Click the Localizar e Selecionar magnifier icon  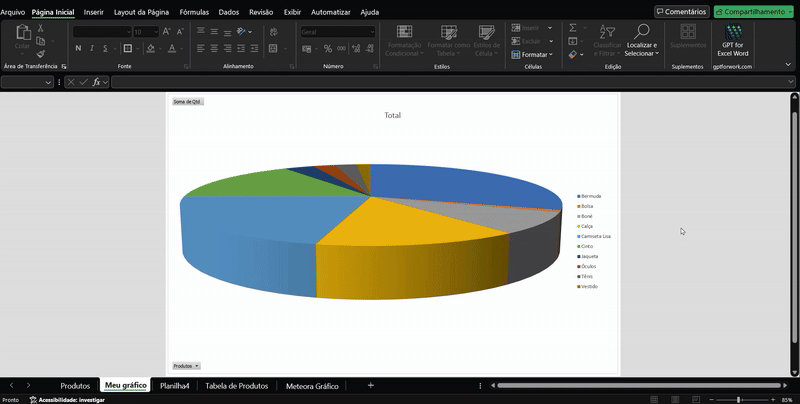point(642,33)
